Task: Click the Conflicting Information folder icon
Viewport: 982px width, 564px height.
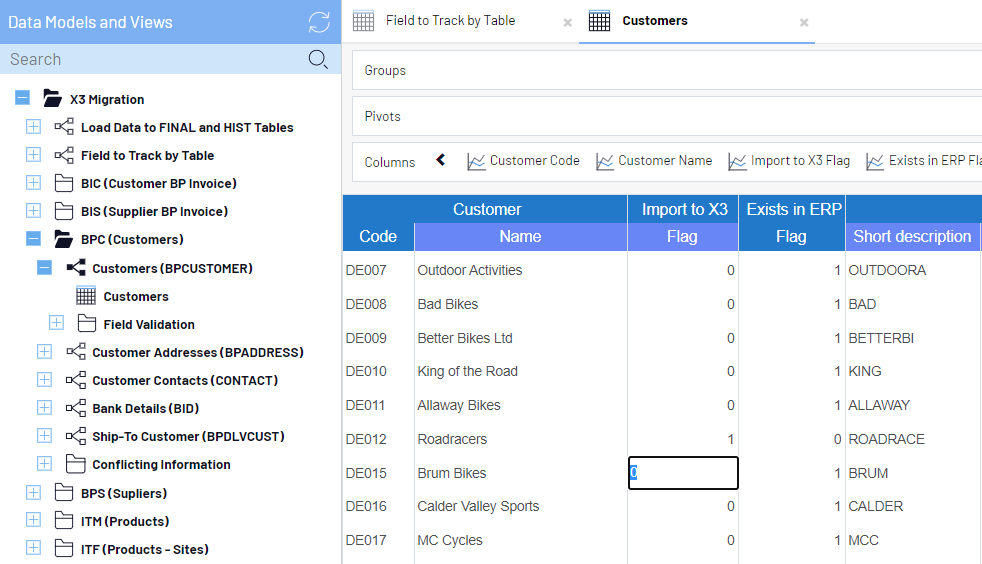Action: pos(75,464)
